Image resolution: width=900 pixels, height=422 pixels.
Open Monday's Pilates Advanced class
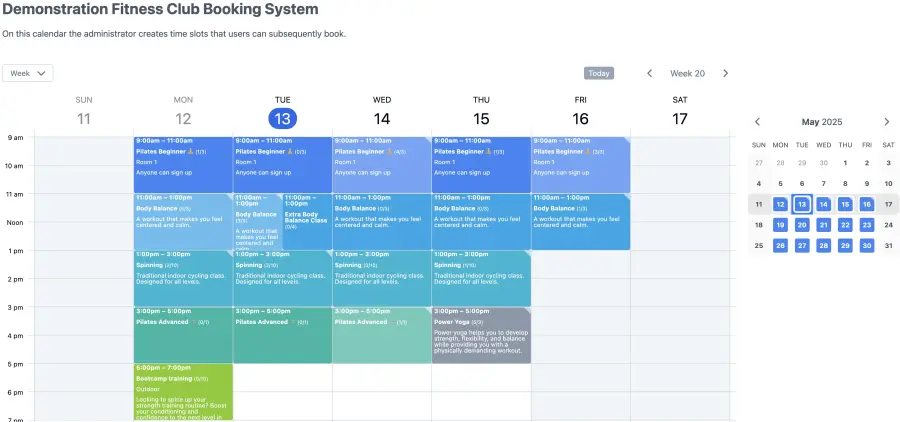click(x=183, y=335)
